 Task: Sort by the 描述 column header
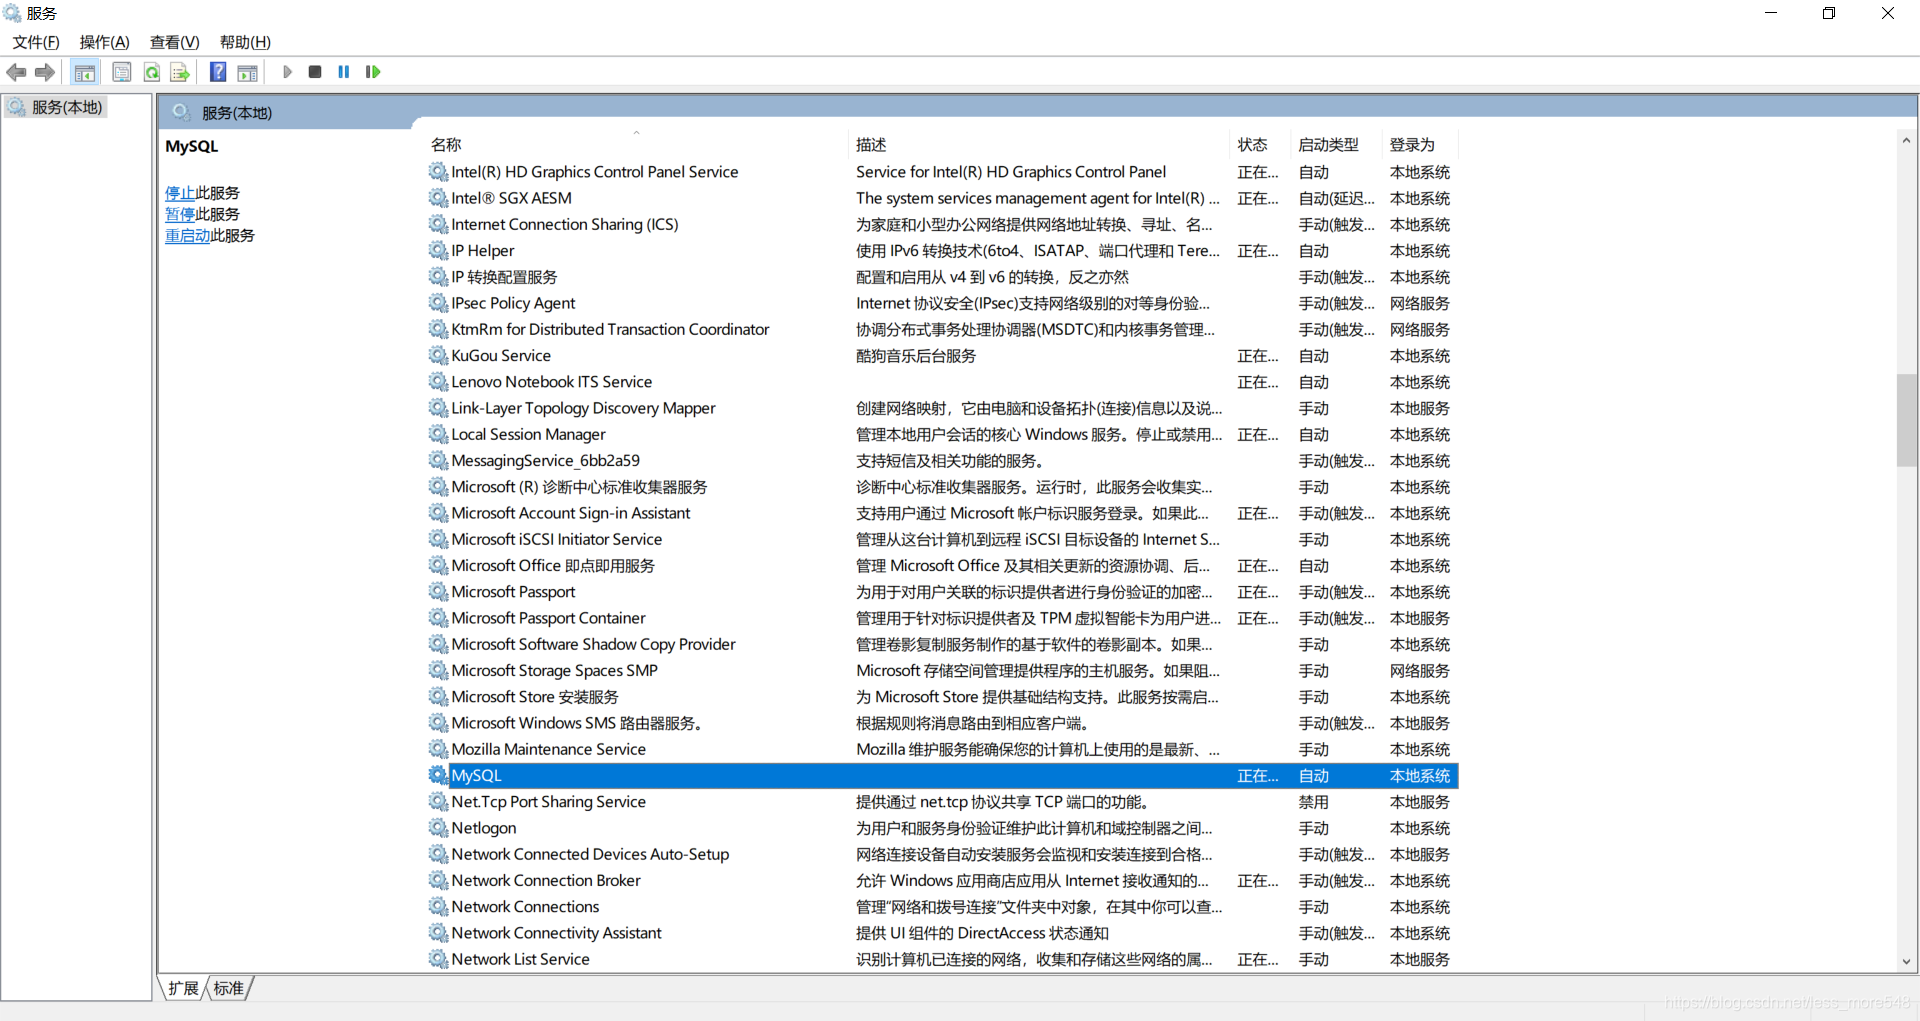[1040, 144]
